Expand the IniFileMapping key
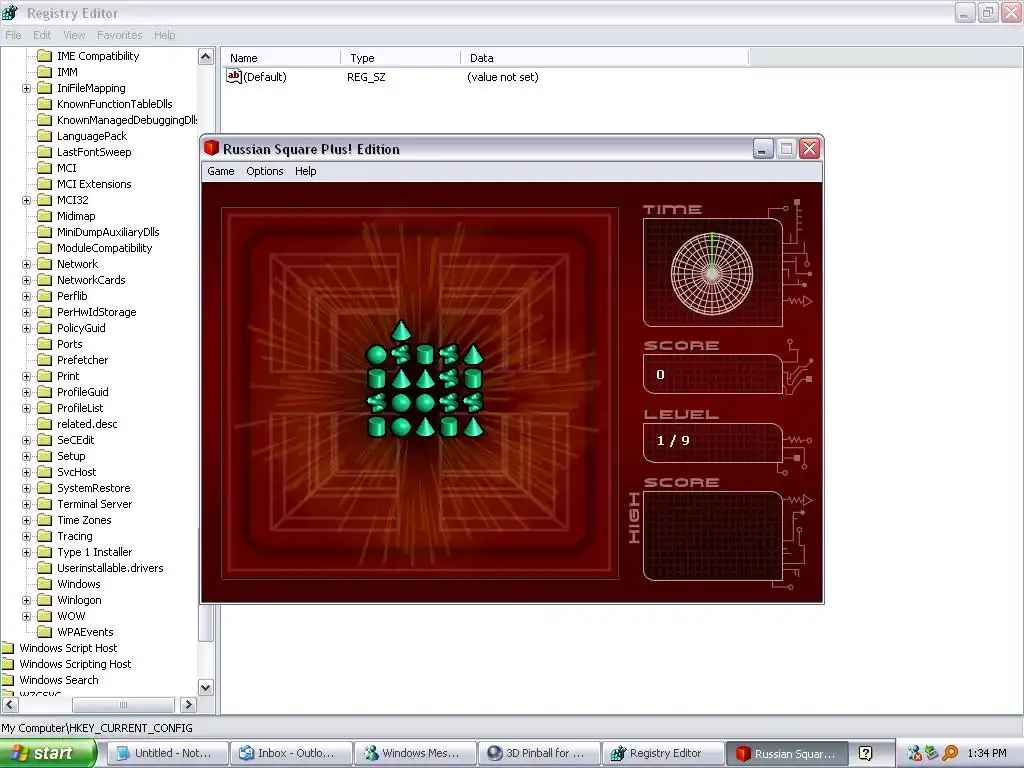The height and width of the screenshot is (768, 1024). pyautogui.click(x=26, y=88)
